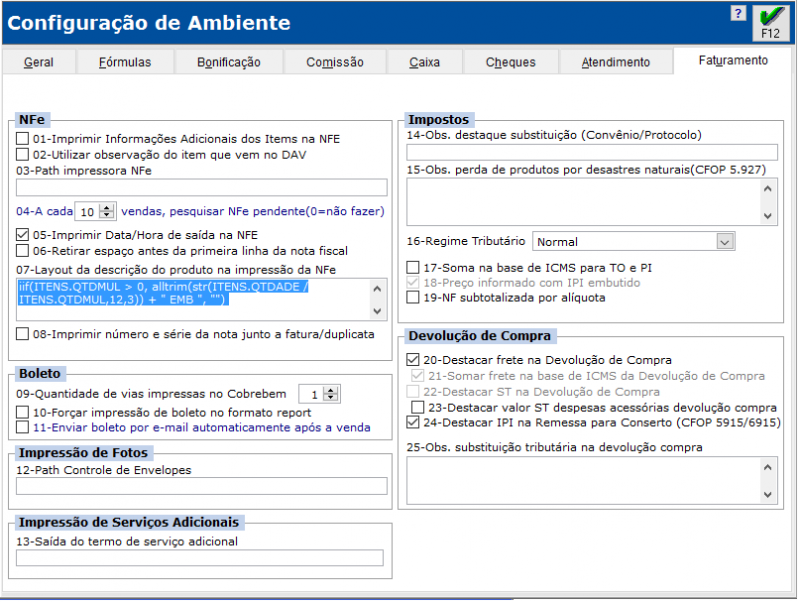Click the question mark help icon
This screenshot has height=602, width=800.
pyautogui.click(x=738, y=14)
